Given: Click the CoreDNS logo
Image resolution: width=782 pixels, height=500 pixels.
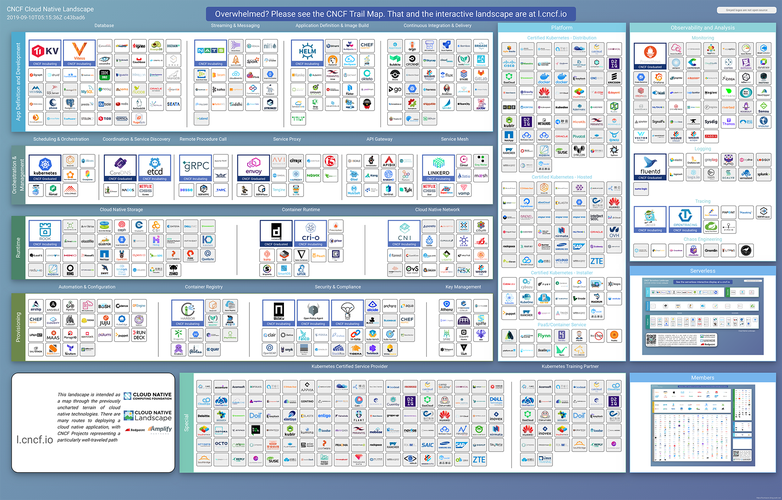Looking at the screenshot, I should [120, 168].
